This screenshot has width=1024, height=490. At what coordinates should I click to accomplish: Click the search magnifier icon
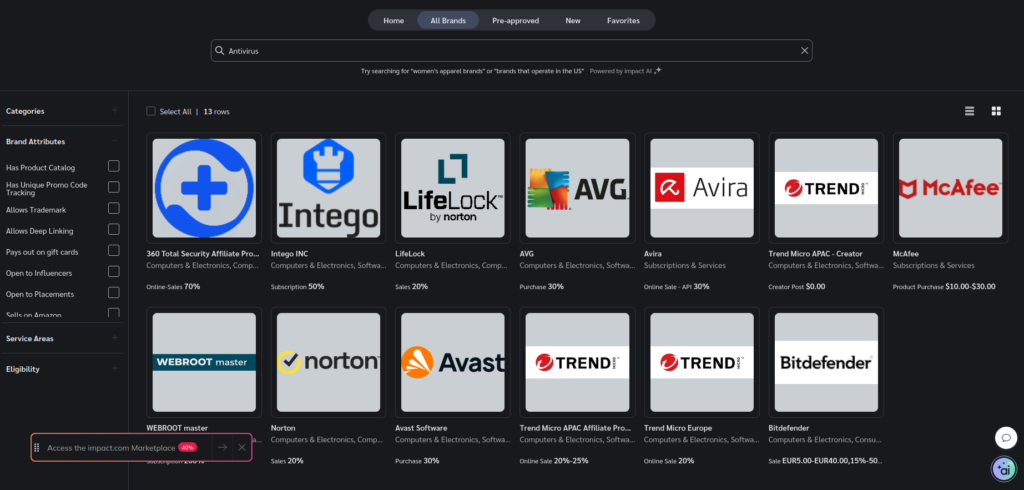tap(220, 50)
